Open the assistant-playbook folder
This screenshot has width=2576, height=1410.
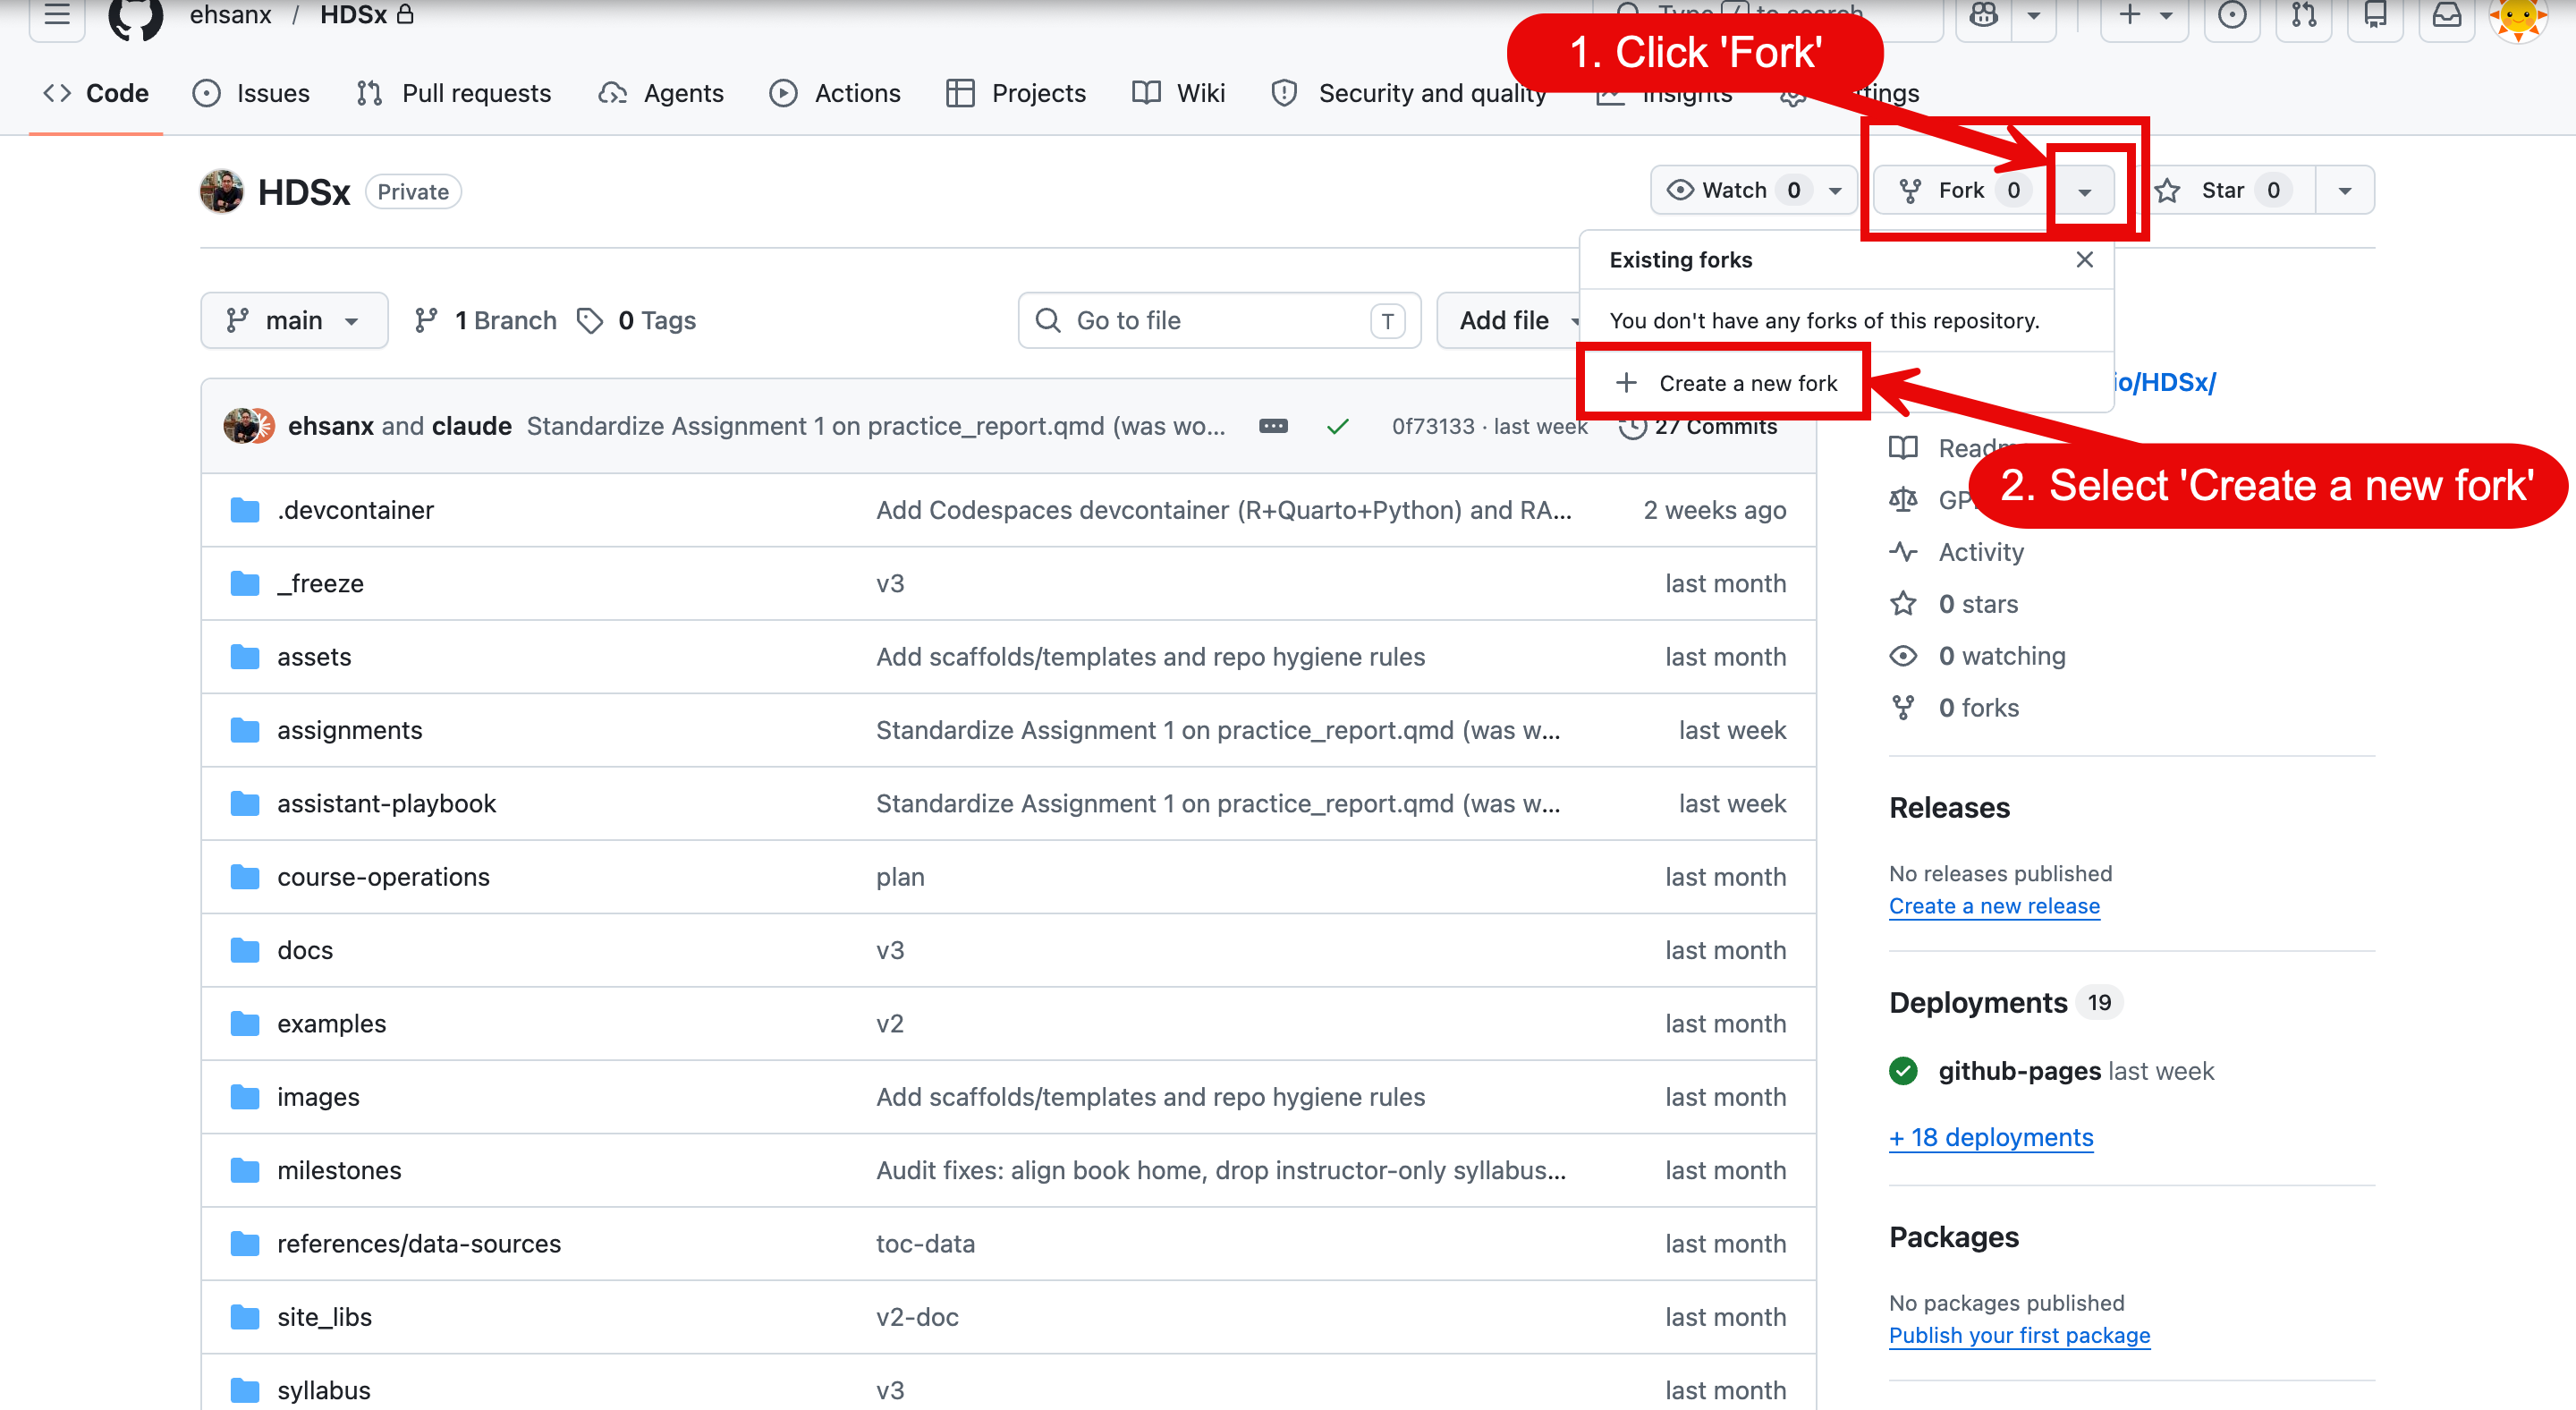tap(386, 803)
